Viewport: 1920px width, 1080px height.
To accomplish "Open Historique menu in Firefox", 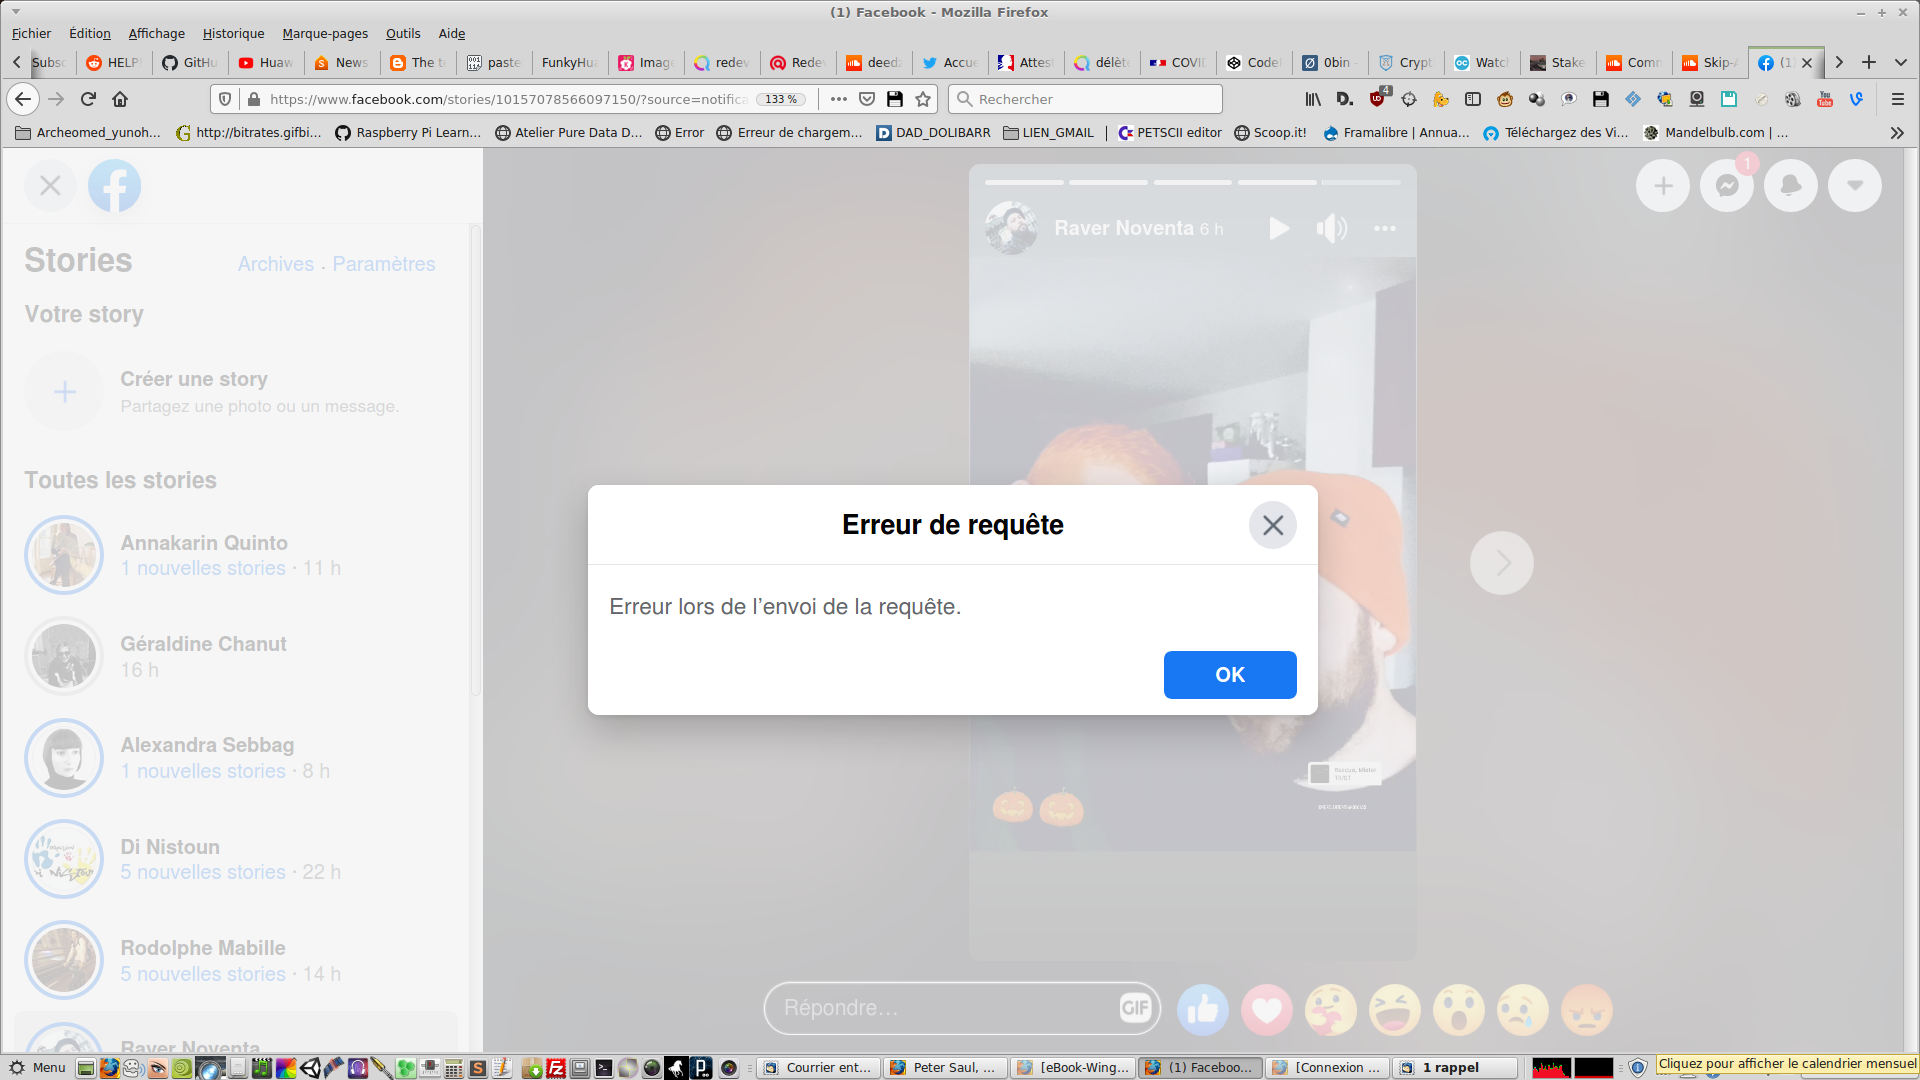I will point(233,33).
